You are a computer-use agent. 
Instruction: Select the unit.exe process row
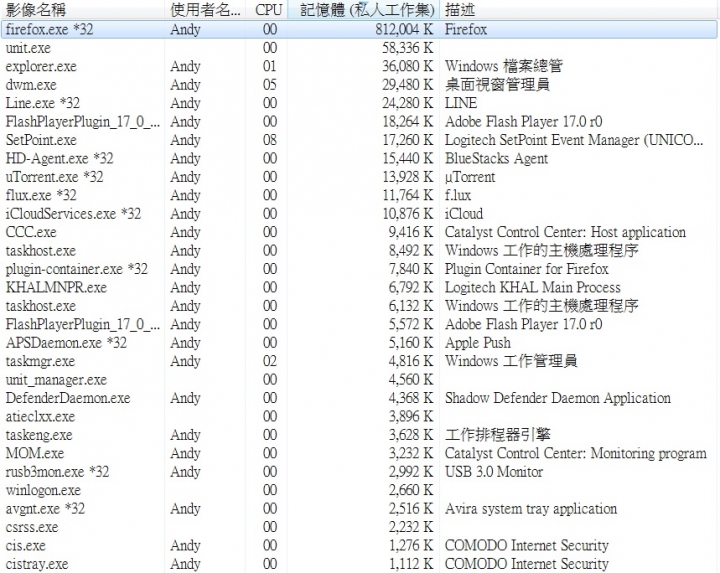[x=359, y=48]
